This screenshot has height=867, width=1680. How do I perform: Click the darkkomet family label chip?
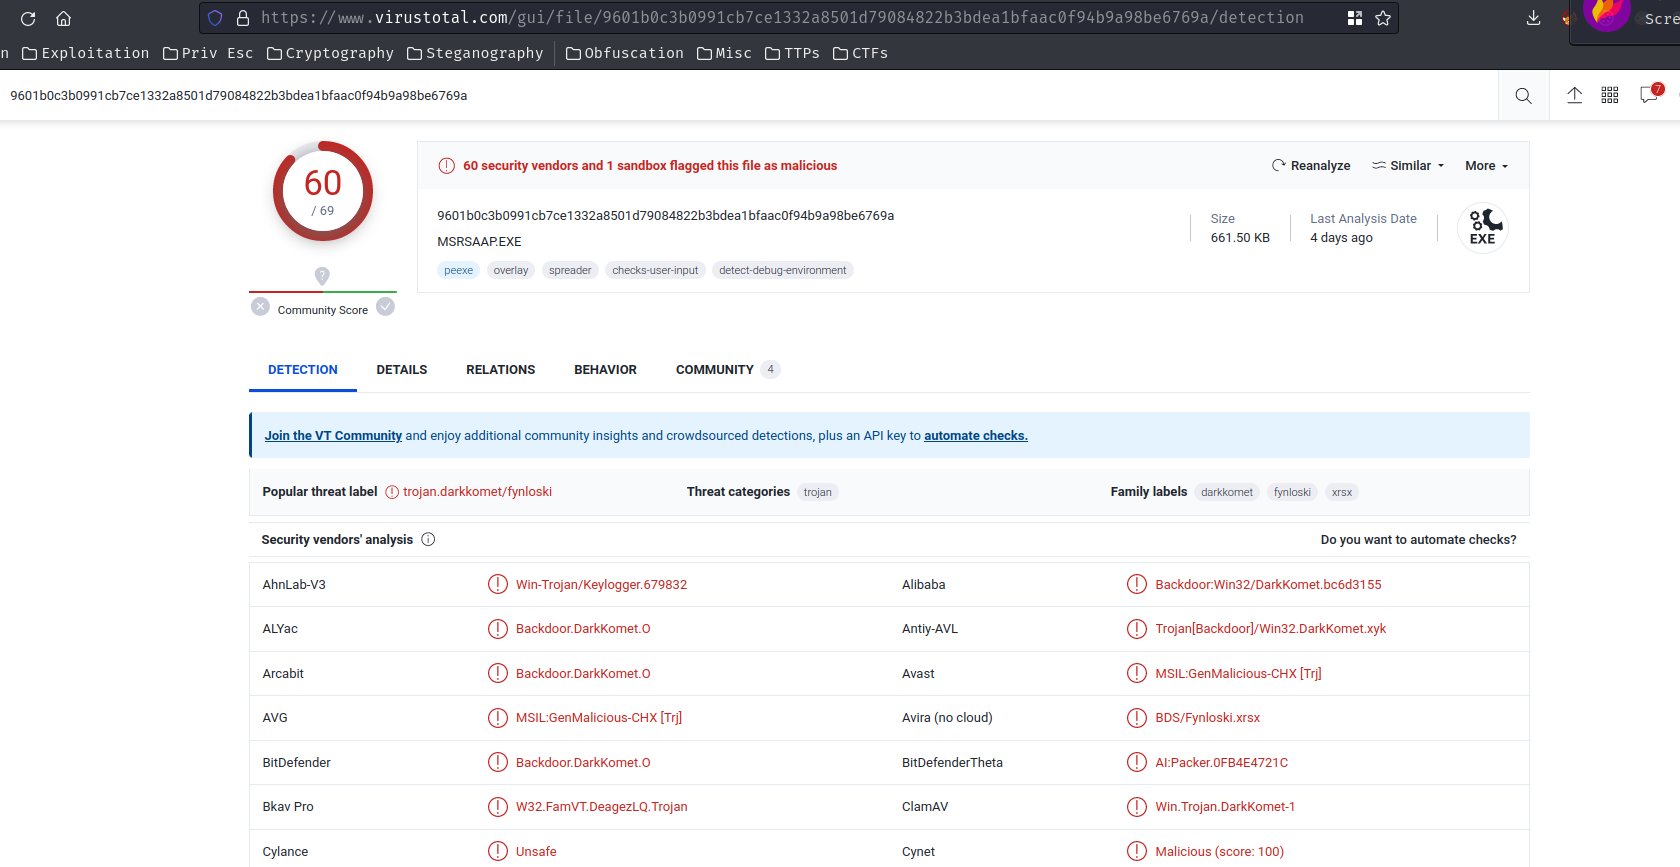1227,492
